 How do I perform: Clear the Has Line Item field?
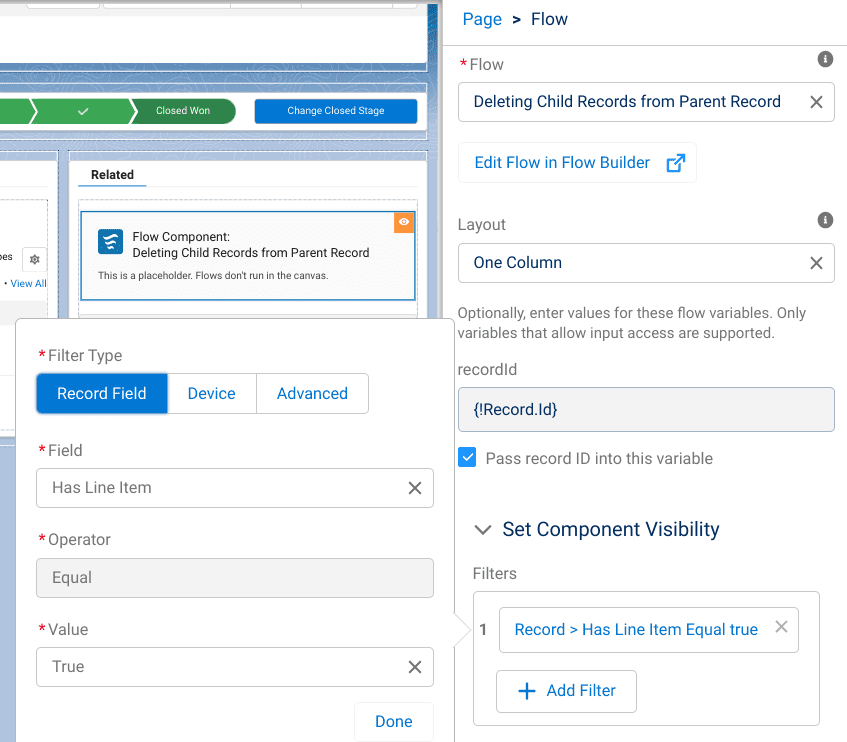415,488
